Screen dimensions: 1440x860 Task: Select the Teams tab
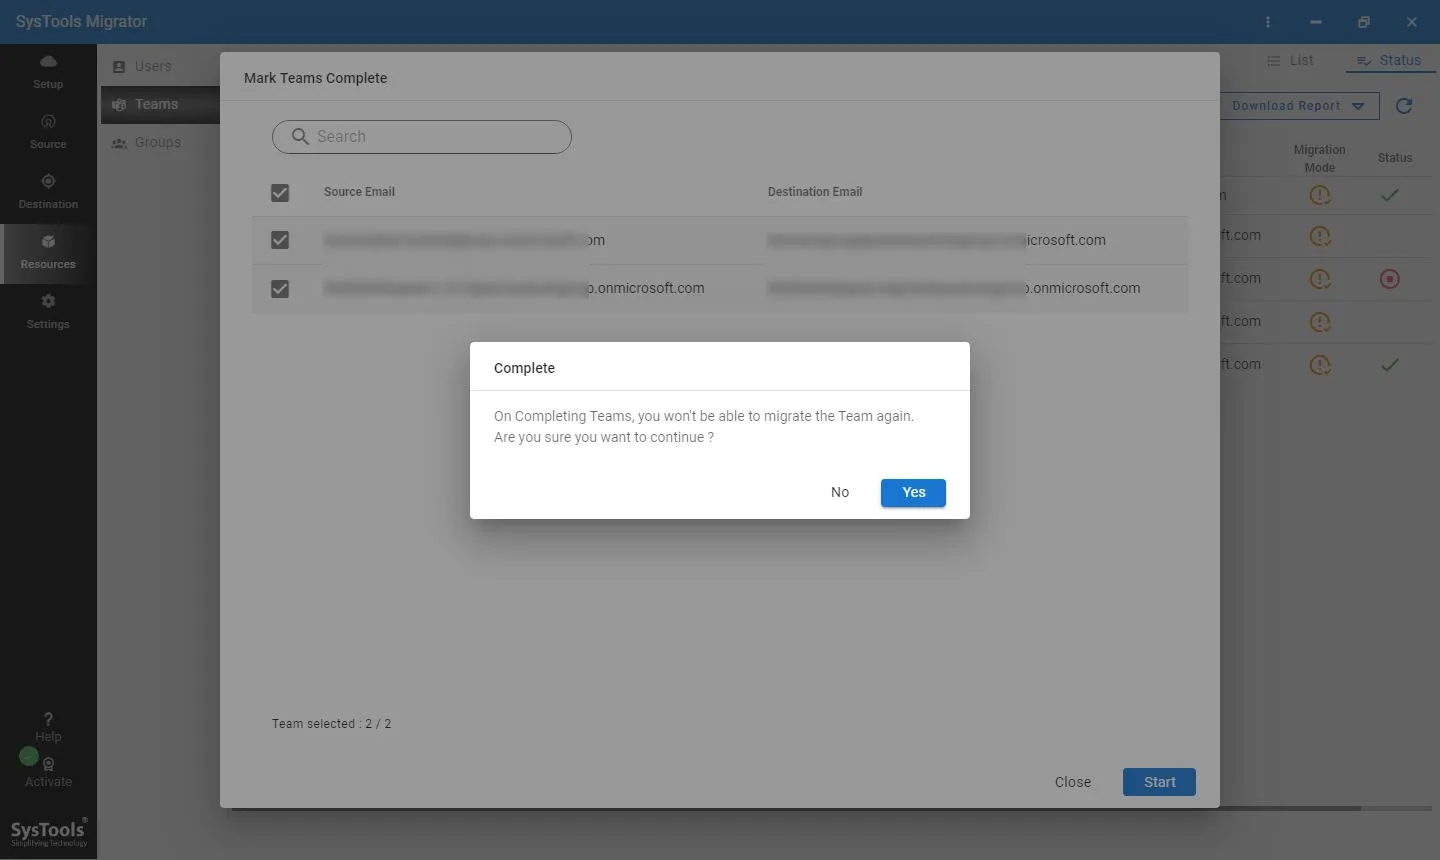[x=159, y=104]
